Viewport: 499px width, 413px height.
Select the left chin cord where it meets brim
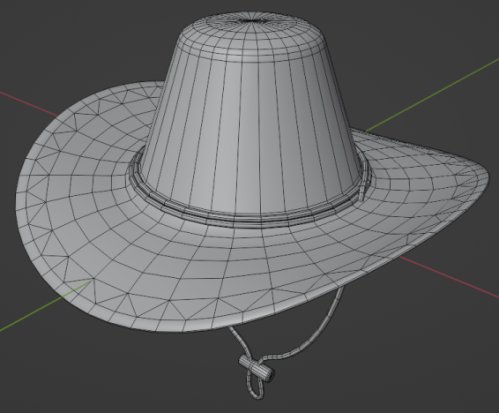[x=233, y=332]
